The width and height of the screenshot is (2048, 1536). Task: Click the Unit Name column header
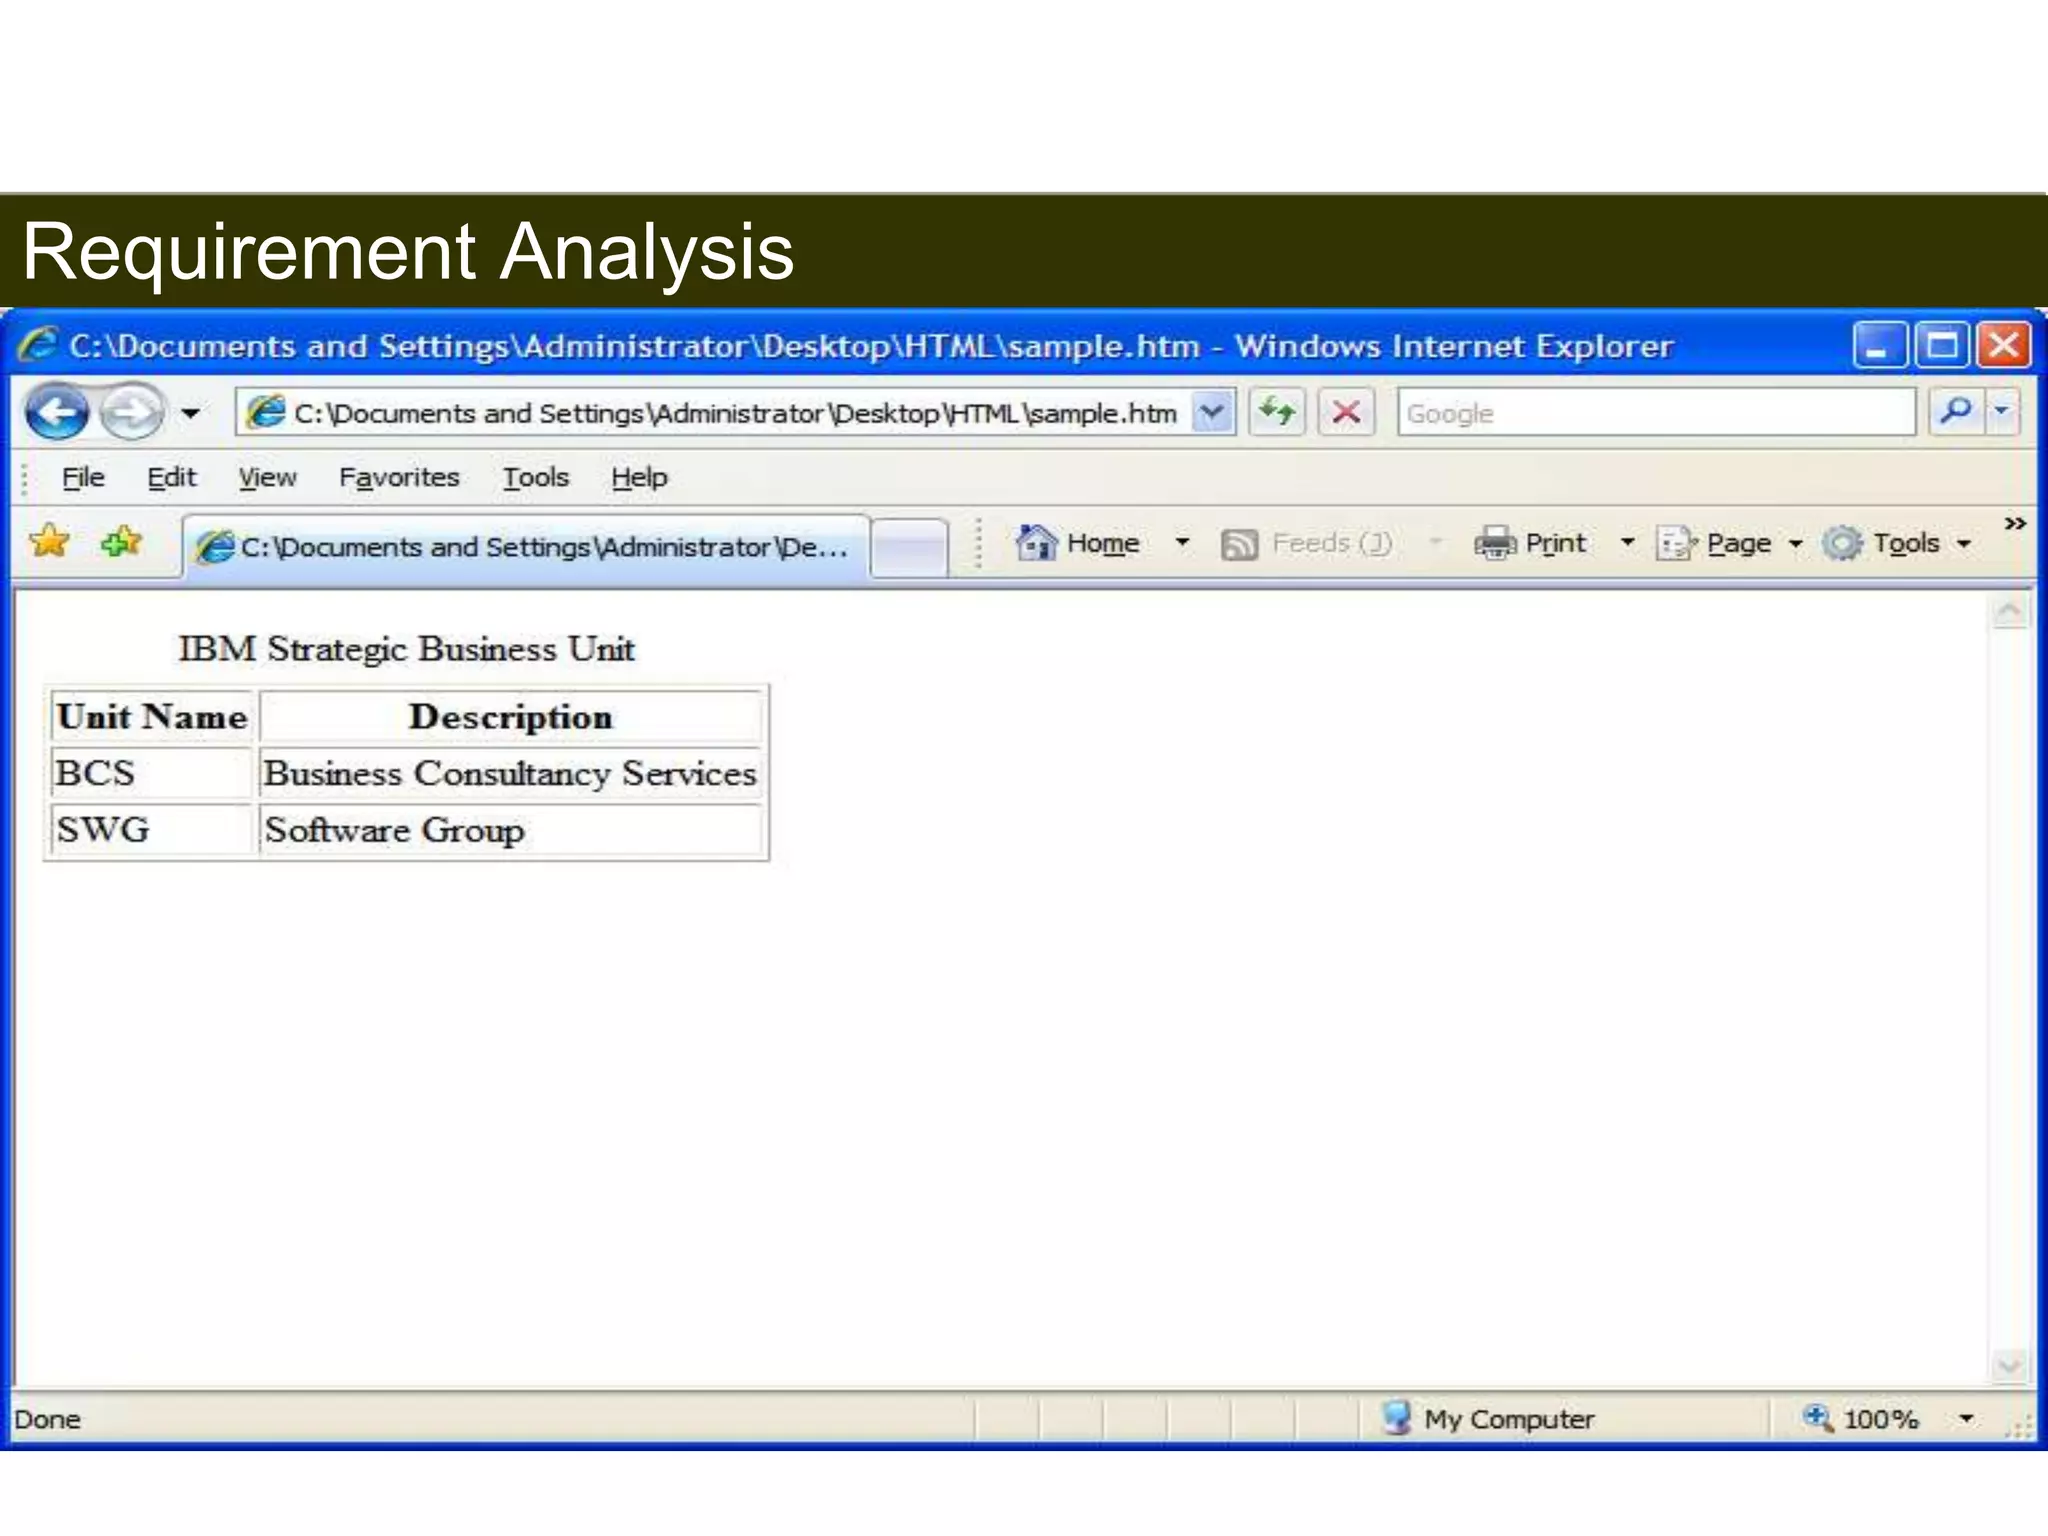click(x=152, y=716)
